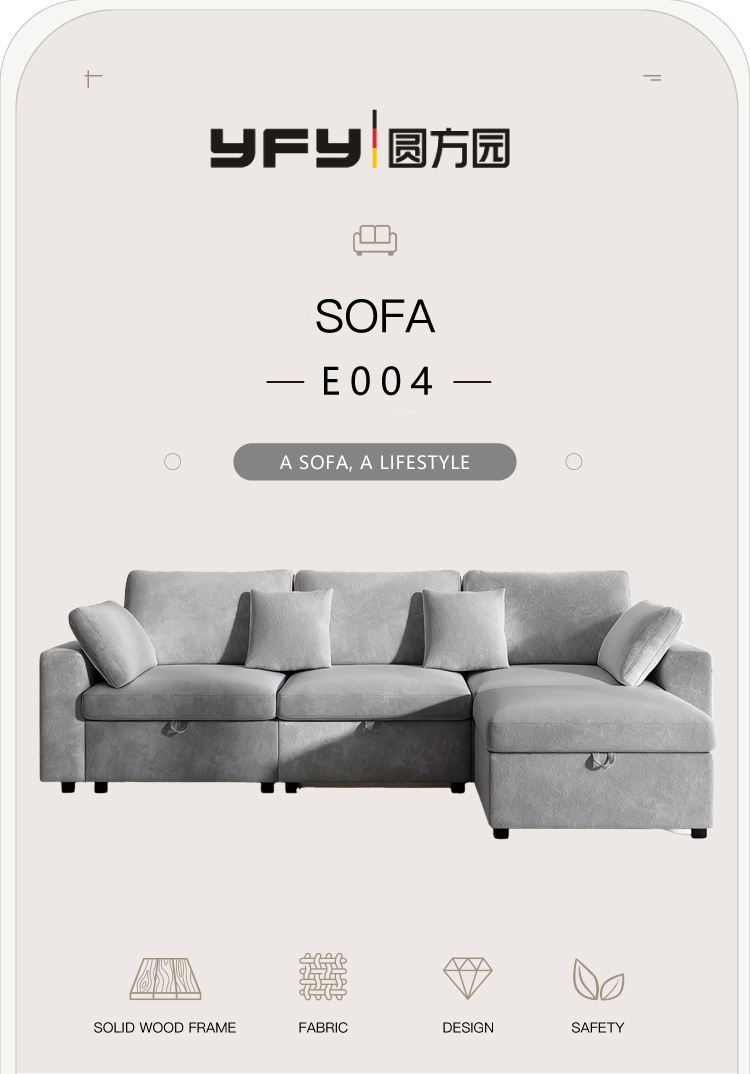This screenshot has width=750, height=1074.
Task: Click the A SOFA, A LIFESTYLE pill button
Action: coord(375,462)
